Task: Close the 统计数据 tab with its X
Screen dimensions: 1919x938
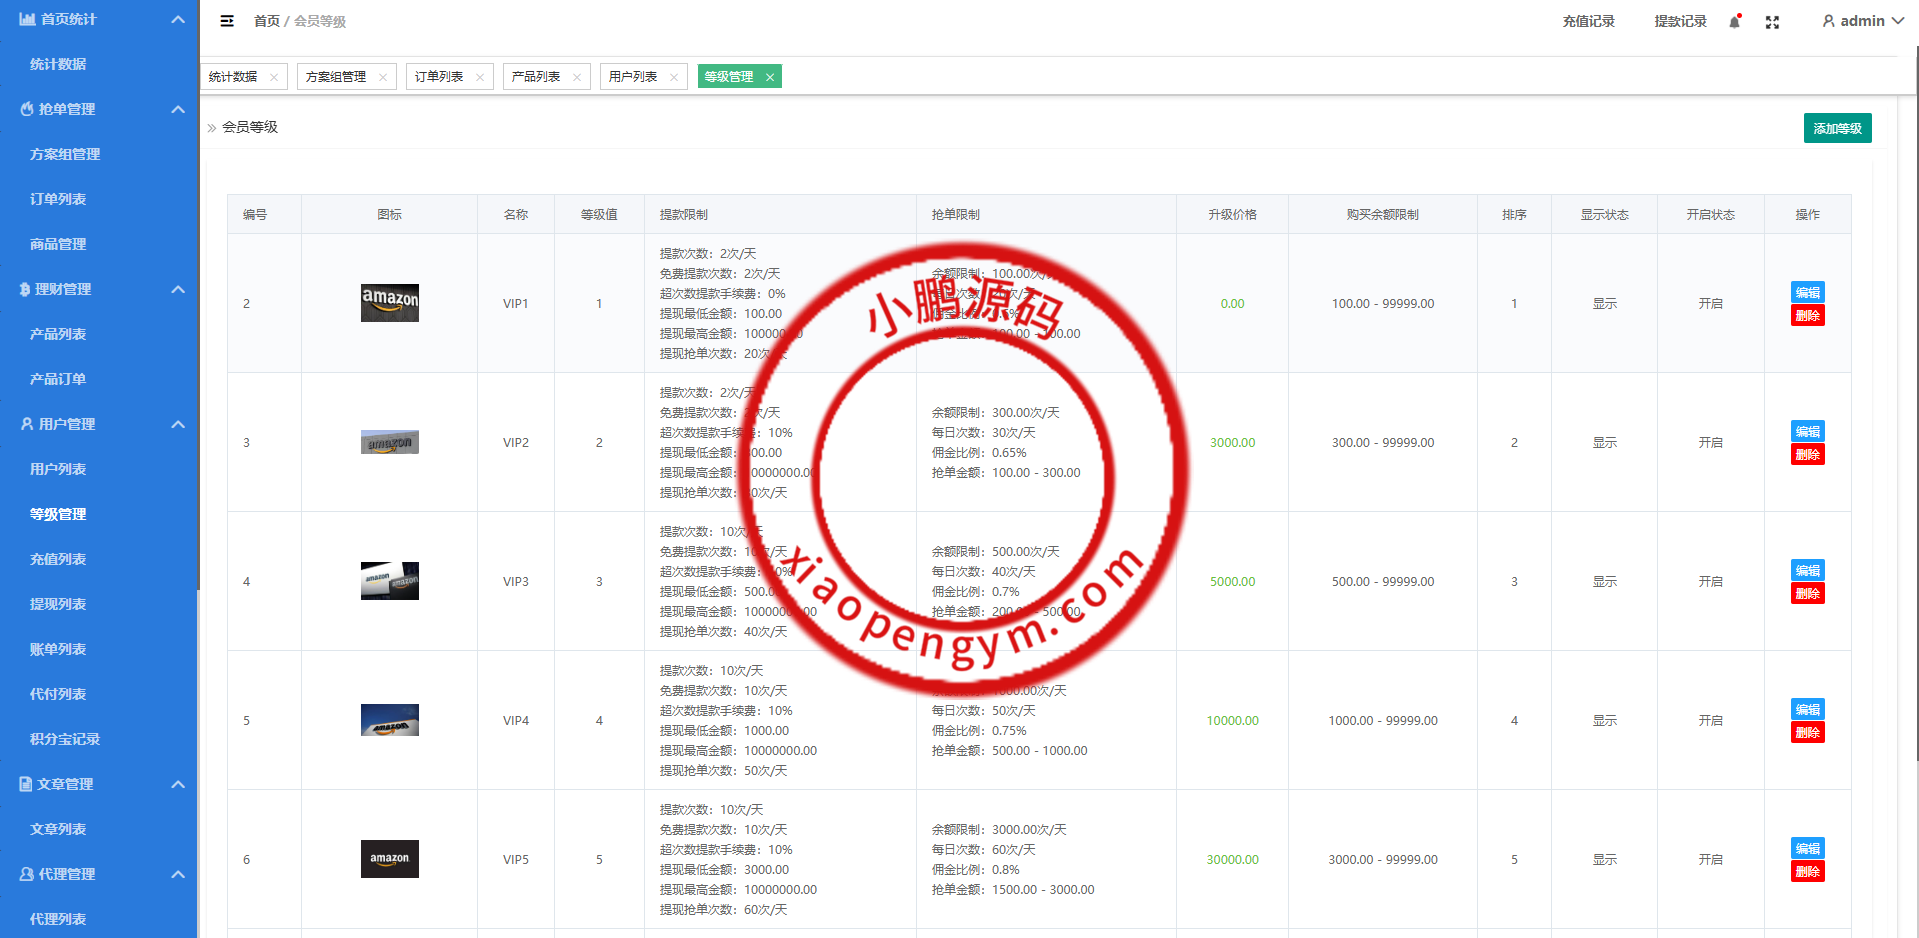Action: 274,77
